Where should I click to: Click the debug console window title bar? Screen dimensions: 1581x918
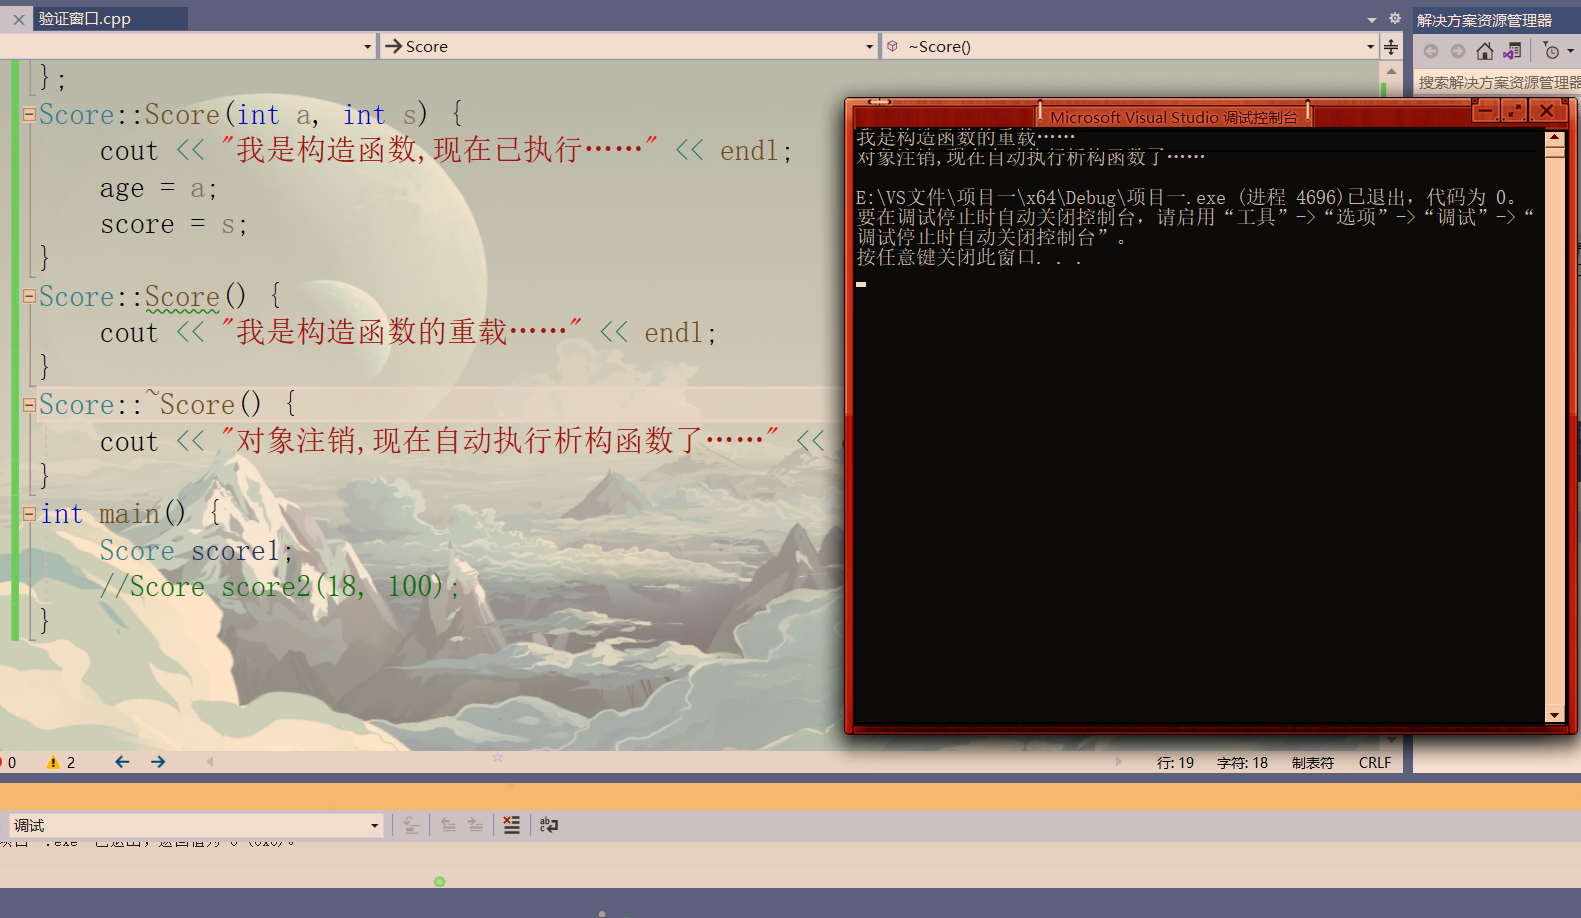[1173, 117]
